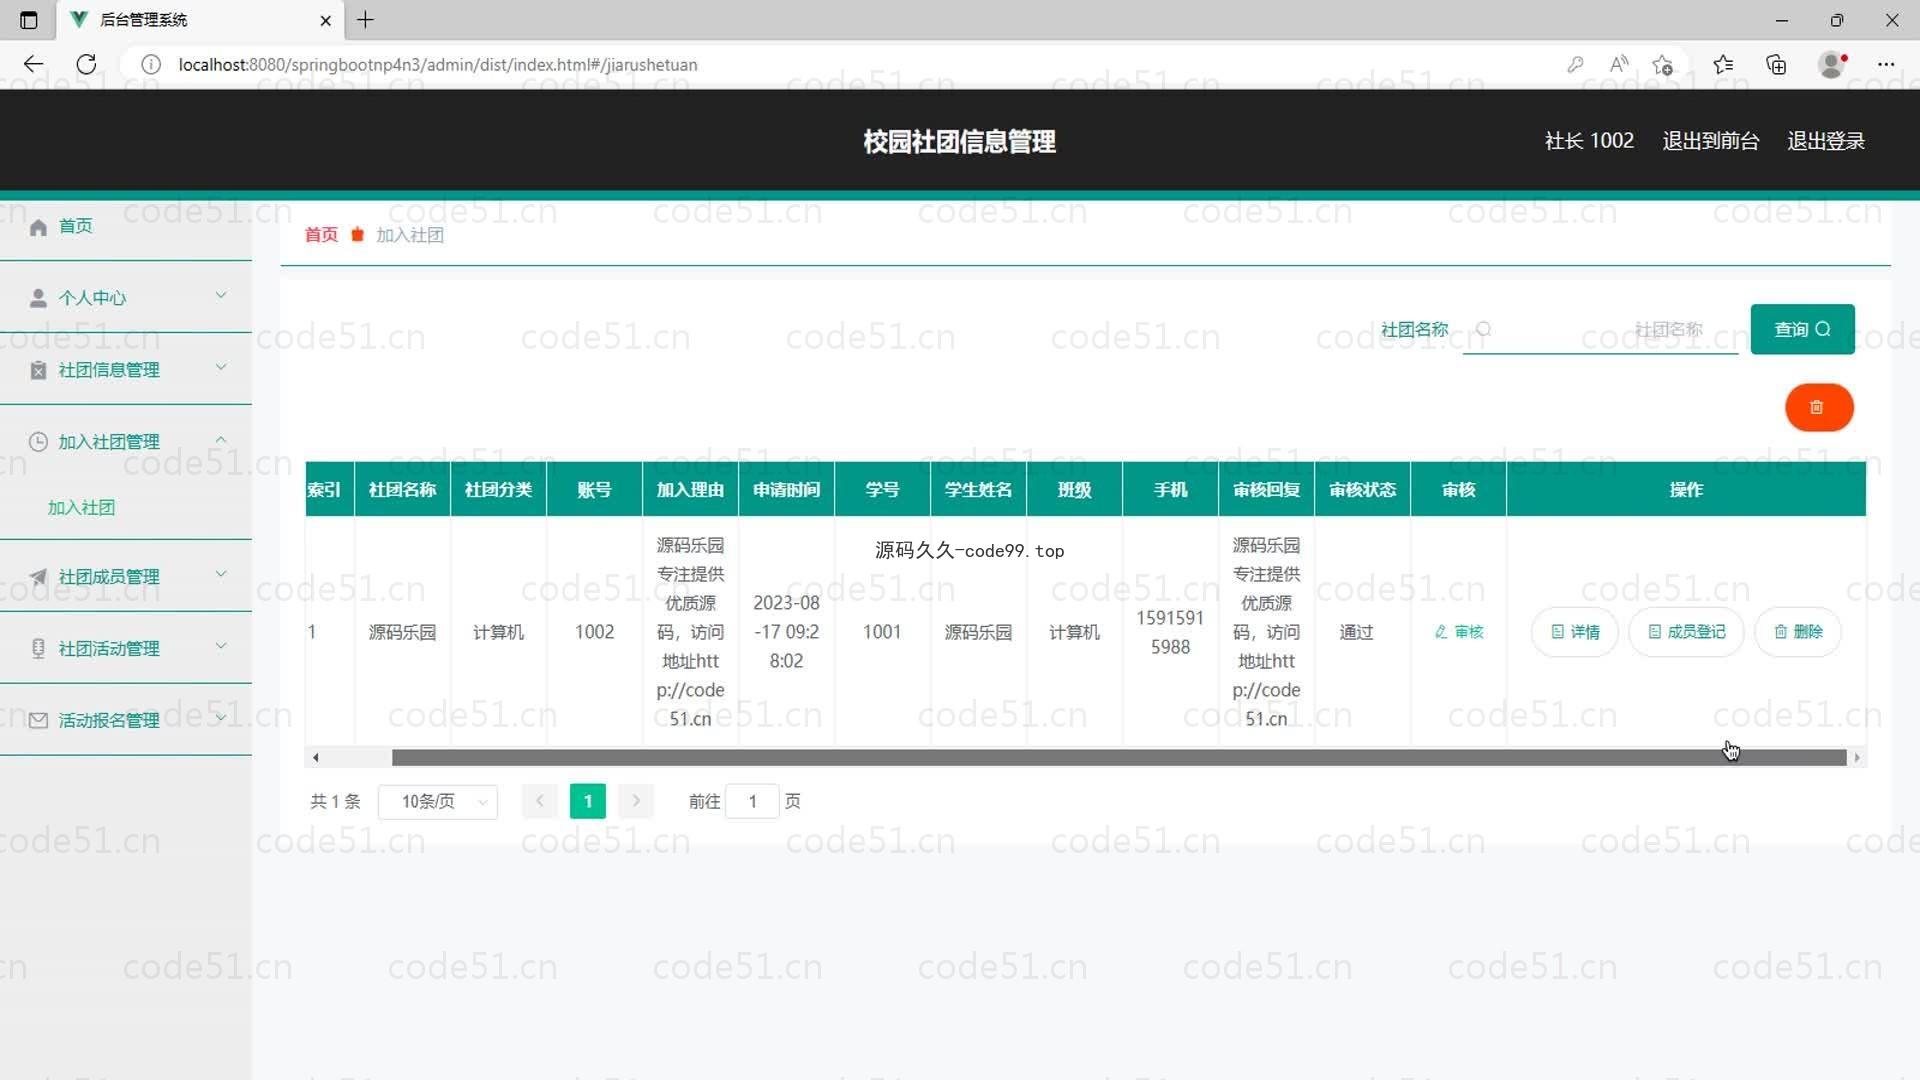Viewport: 1920px width, 1080px height.
Task: Click the clipboard icon beside 社团信息管理
Action: [38, 370]
